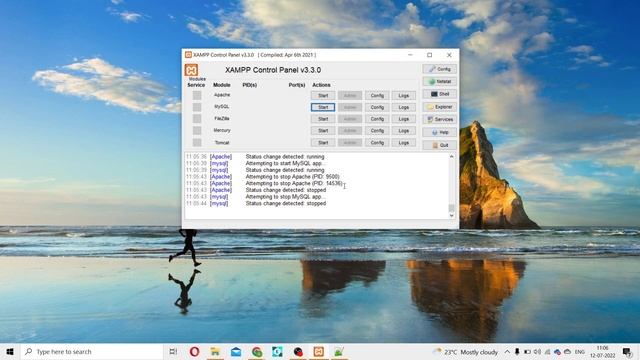Quit the XAMPP Control Panel
This screenshot has height=360, width=640.
440,145
